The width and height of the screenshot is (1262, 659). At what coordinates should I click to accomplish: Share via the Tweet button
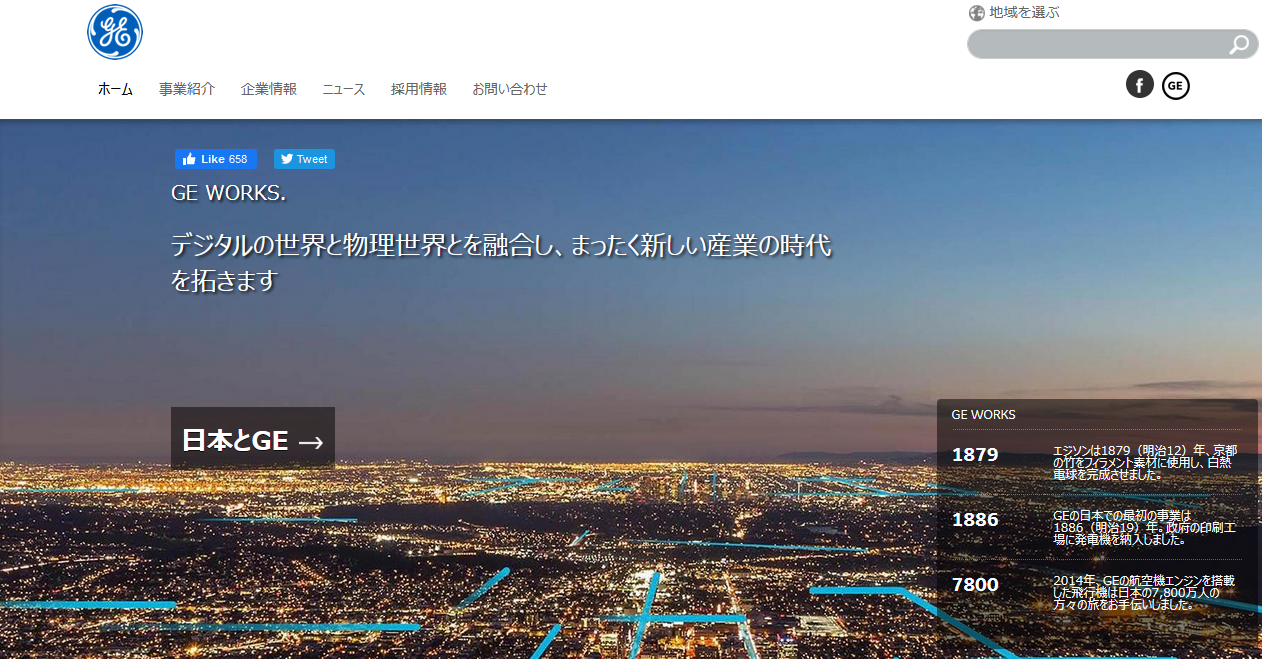point(304,159)
